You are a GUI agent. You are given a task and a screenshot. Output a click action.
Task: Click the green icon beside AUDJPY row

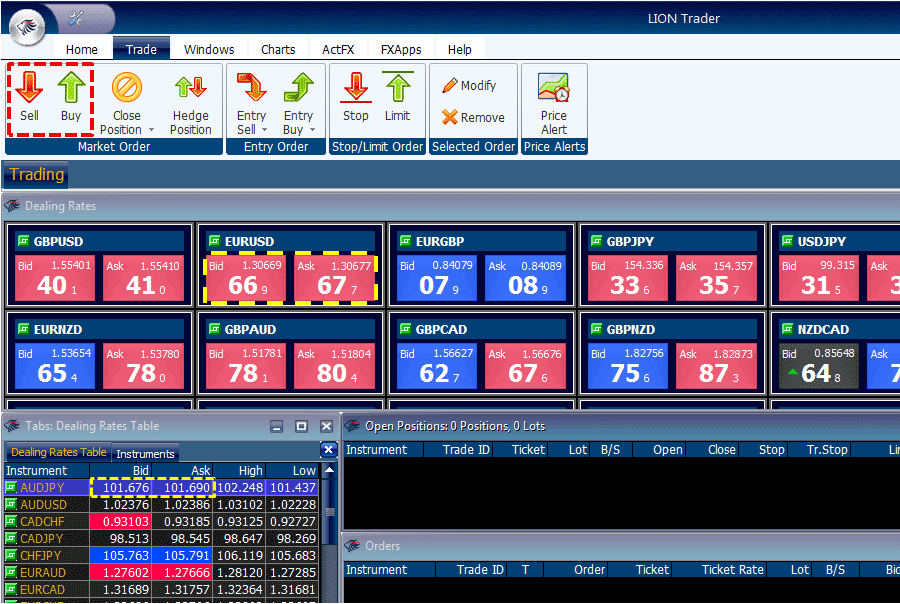(11, 487)
